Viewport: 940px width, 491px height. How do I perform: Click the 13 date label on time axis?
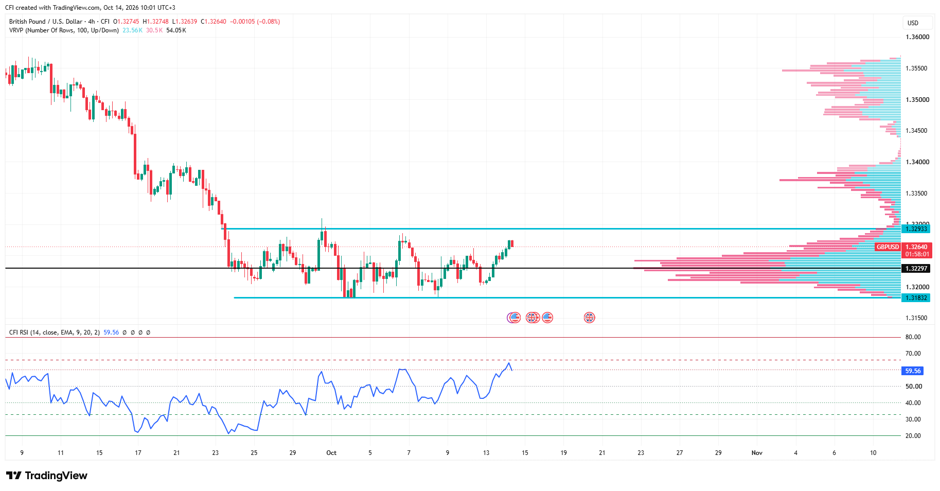pos(486,453)
